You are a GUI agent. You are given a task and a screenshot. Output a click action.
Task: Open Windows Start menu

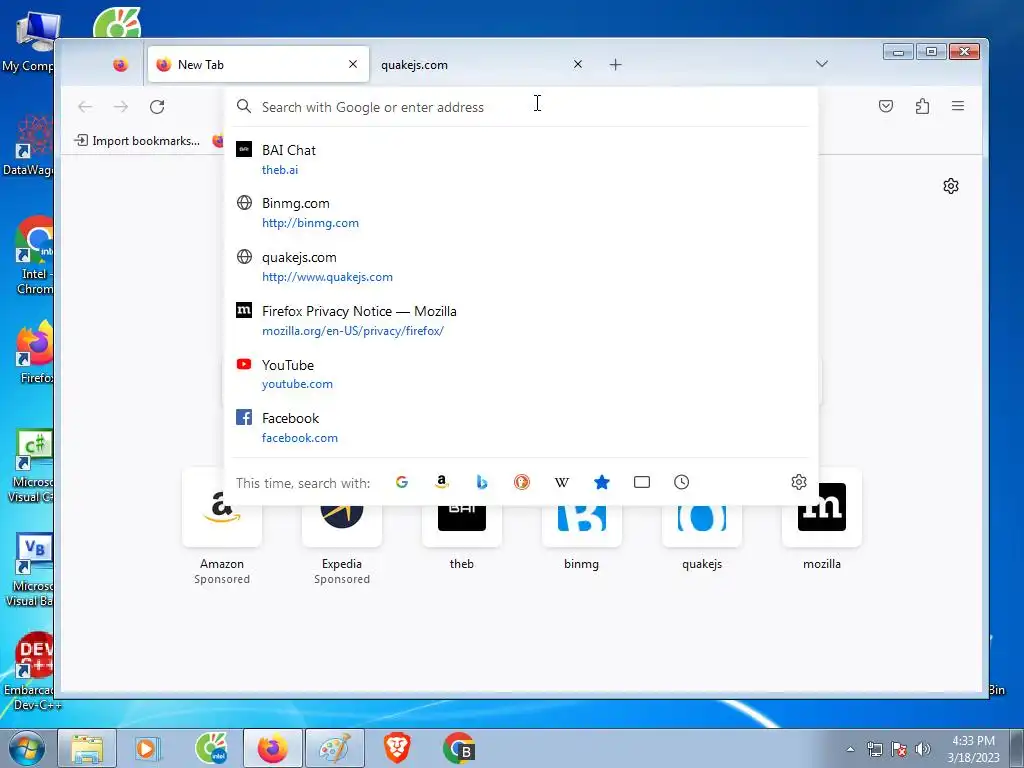tap(25, 748)
